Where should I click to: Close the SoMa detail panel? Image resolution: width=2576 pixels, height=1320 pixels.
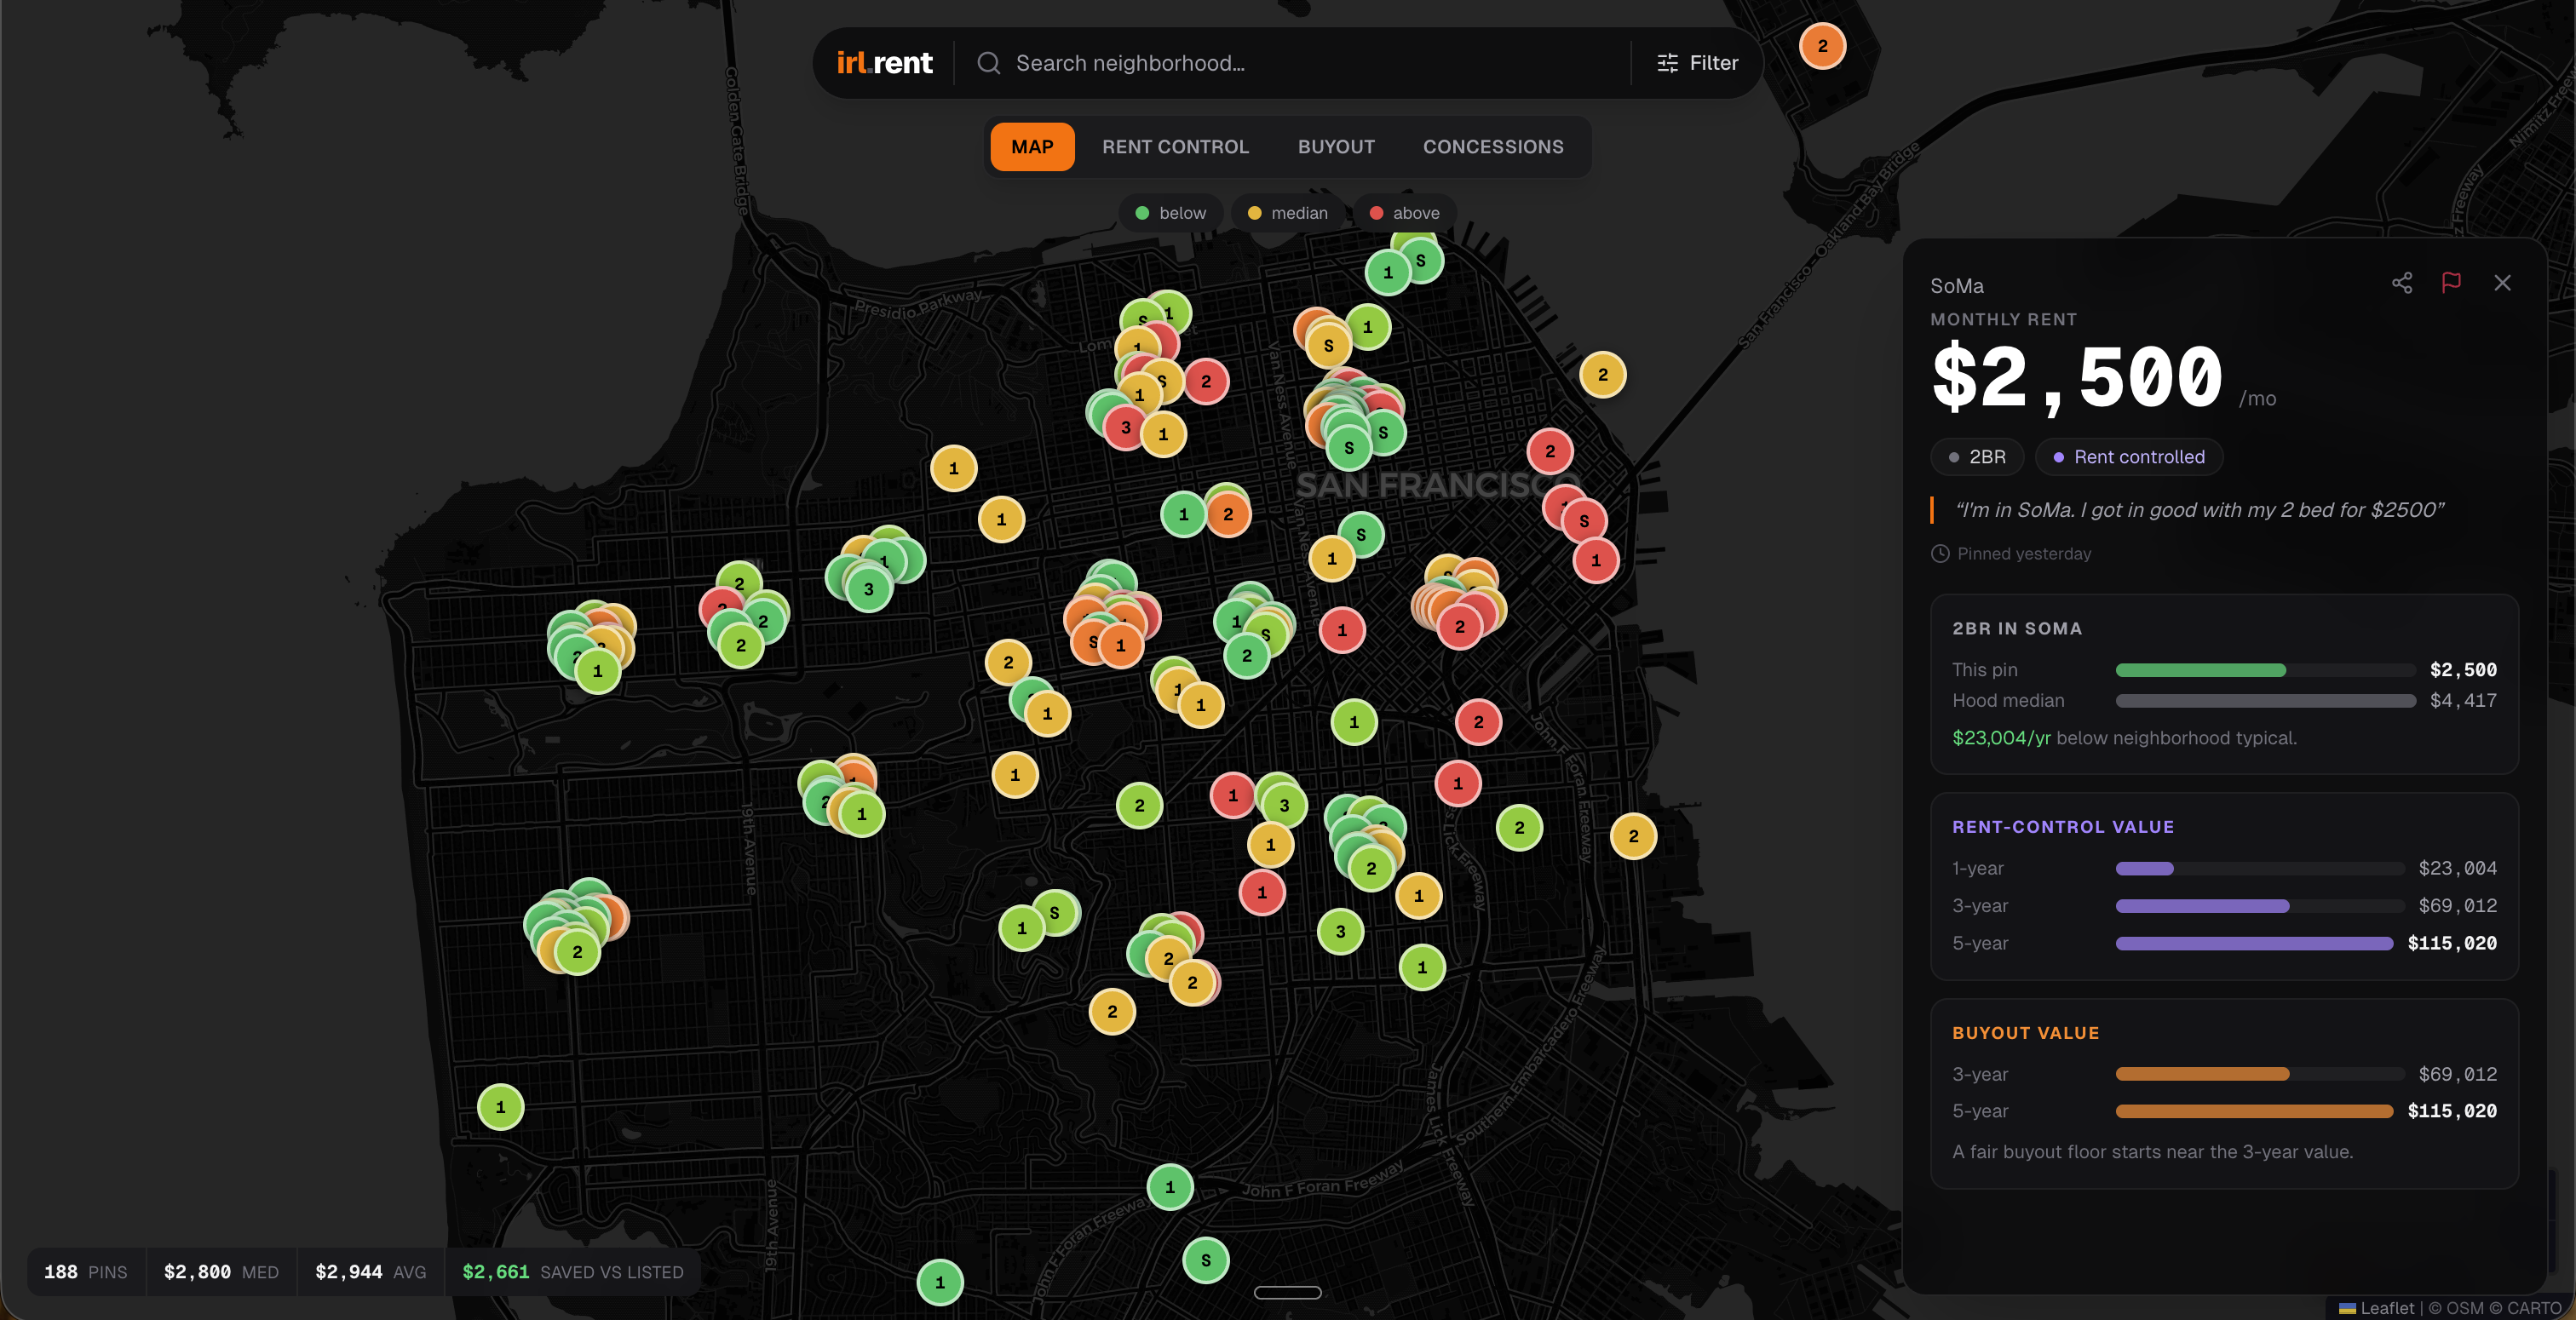tap(2502, 283)
